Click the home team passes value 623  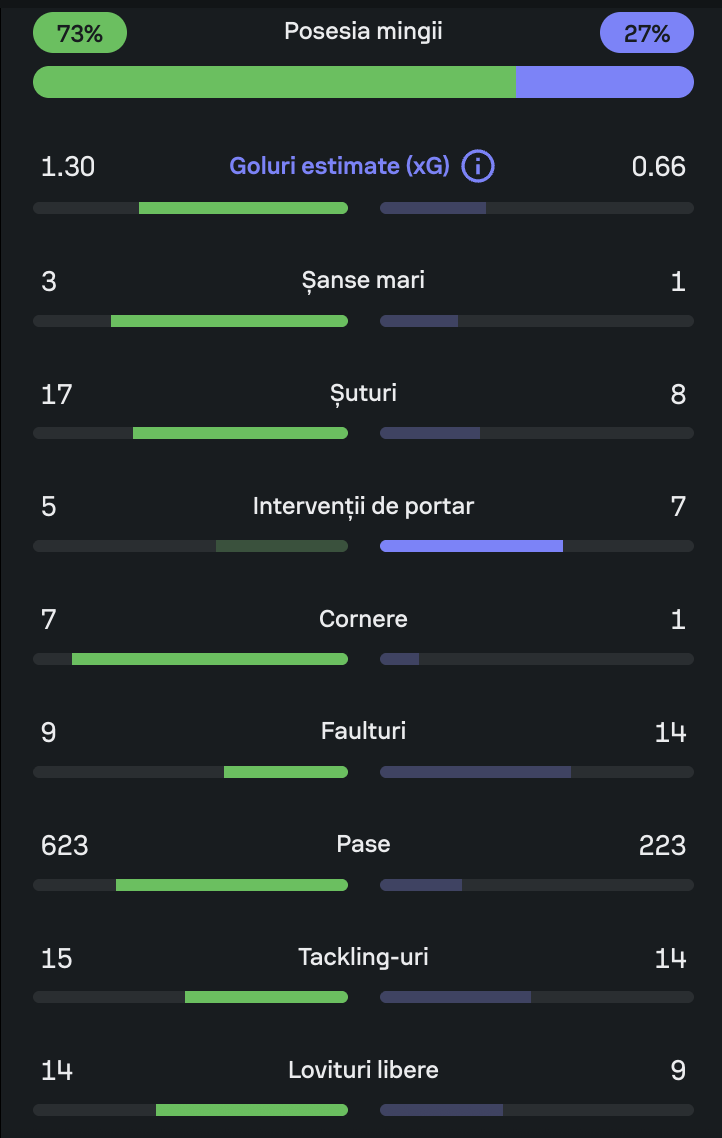(x=65, y=845)
